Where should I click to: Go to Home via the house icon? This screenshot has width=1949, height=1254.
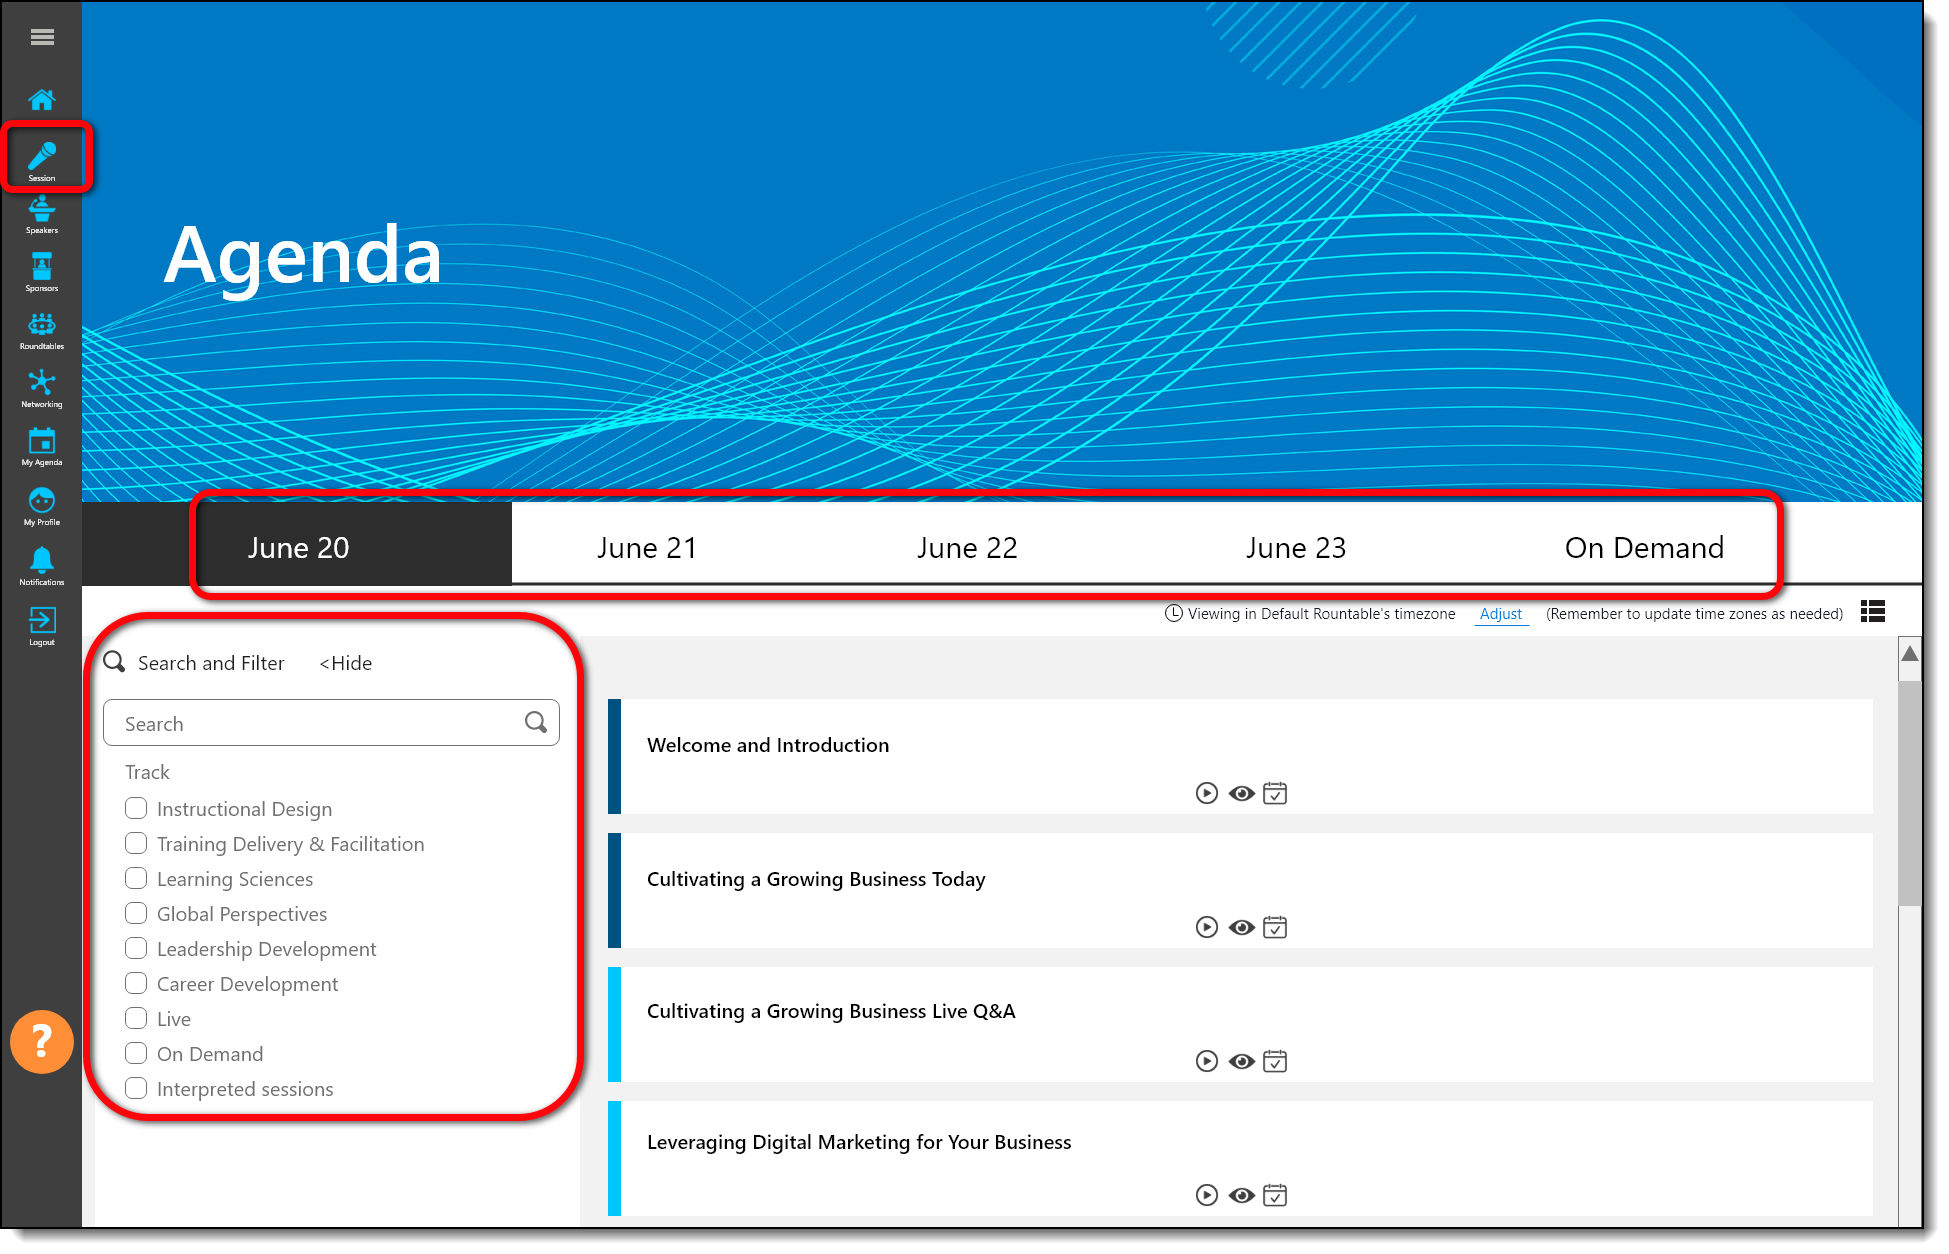[42, 100]
